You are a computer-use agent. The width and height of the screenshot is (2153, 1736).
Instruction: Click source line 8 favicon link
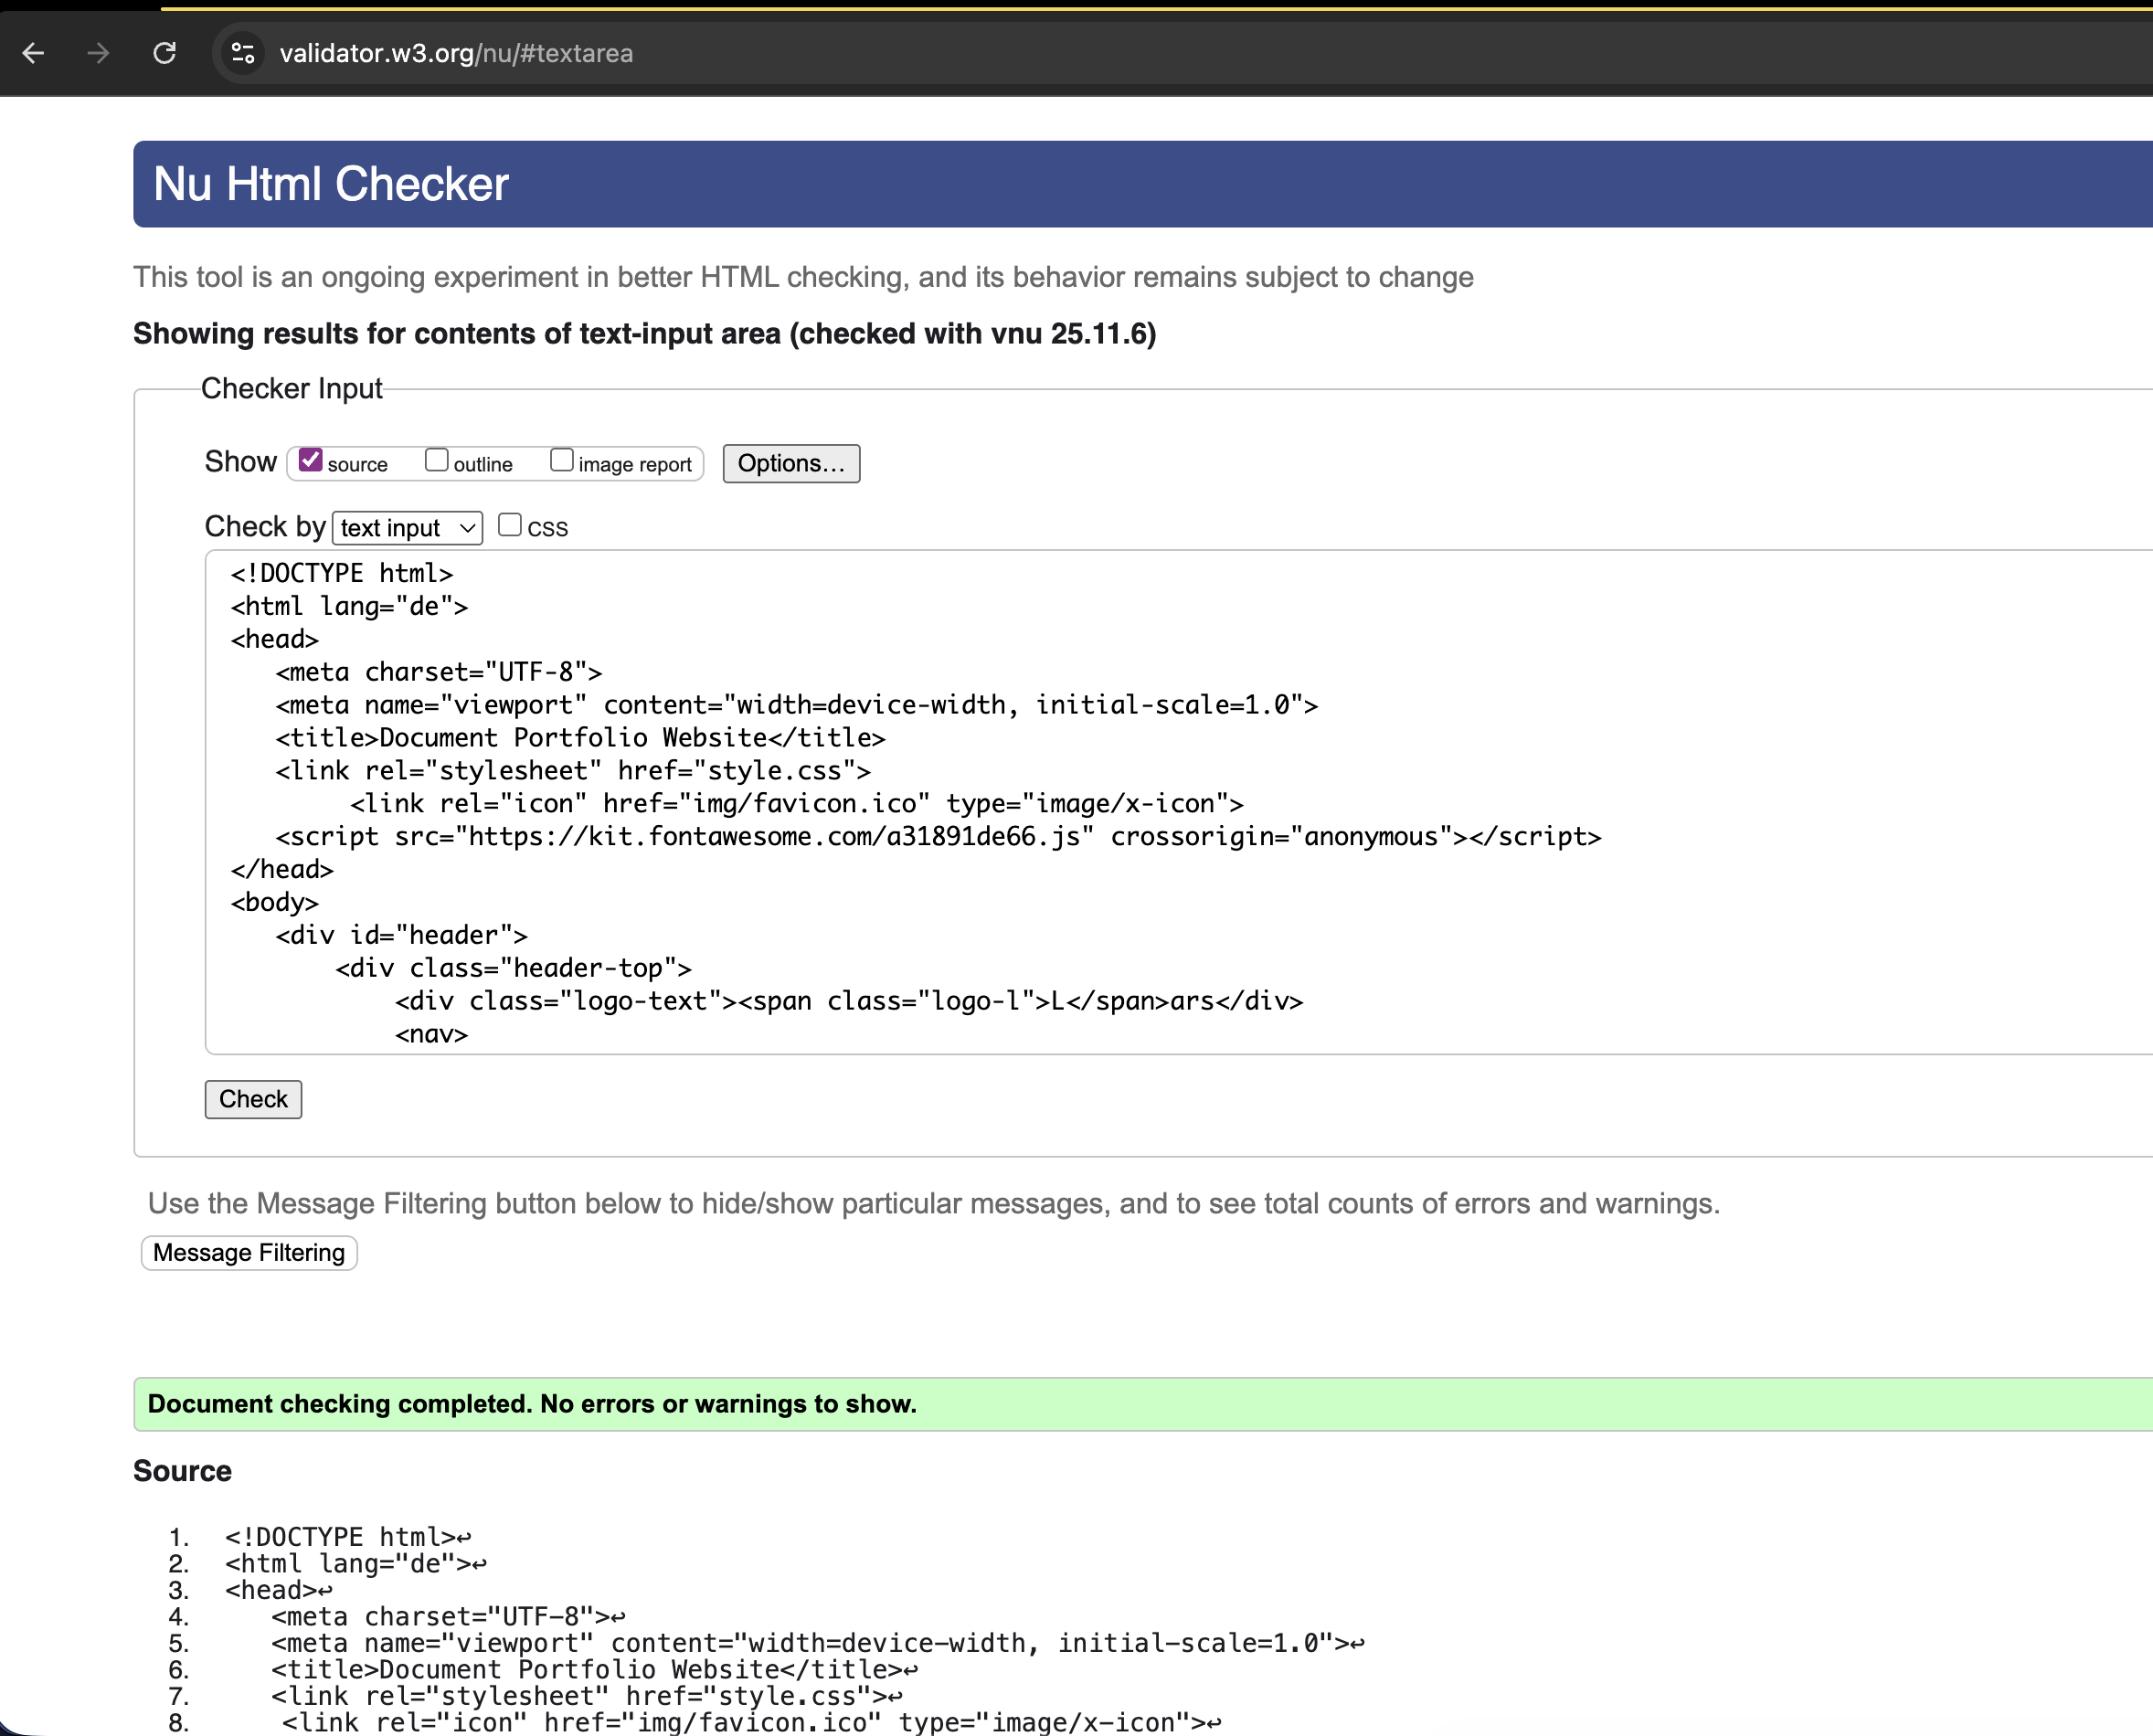pos(752,1722)
